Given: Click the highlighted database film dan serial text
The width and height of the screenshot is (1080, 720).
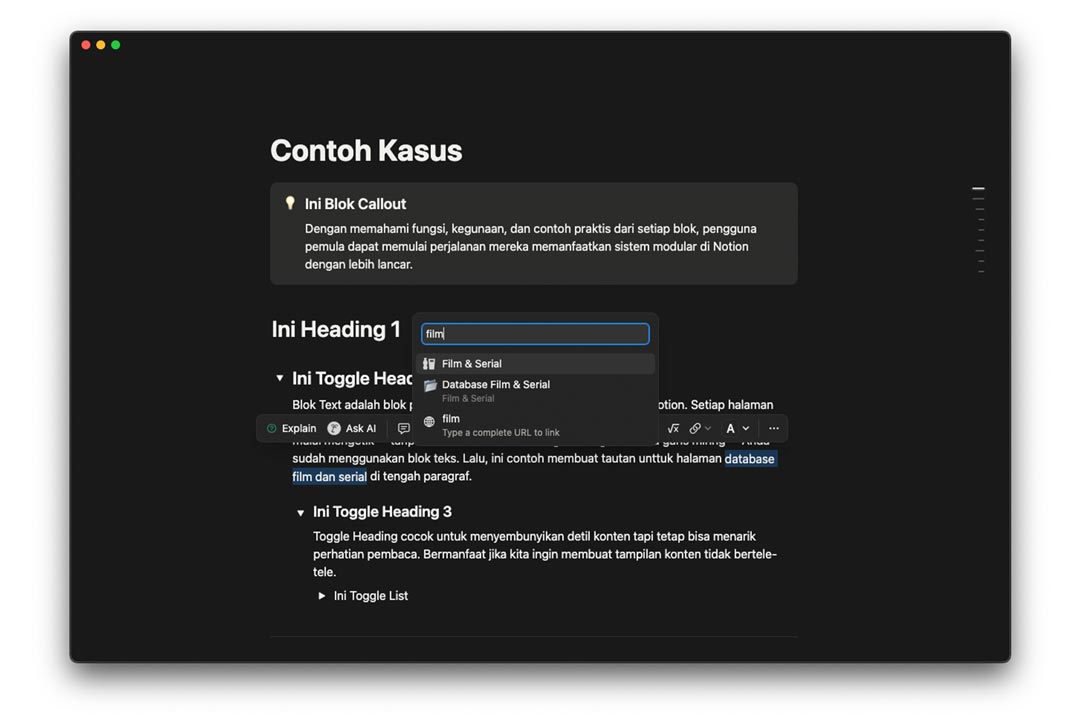Looking at the screenshot, I should pos(749,459).
